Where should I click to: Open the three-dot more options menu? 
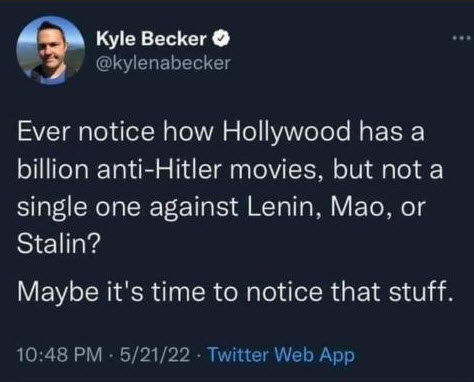click(x=463, y=38)
